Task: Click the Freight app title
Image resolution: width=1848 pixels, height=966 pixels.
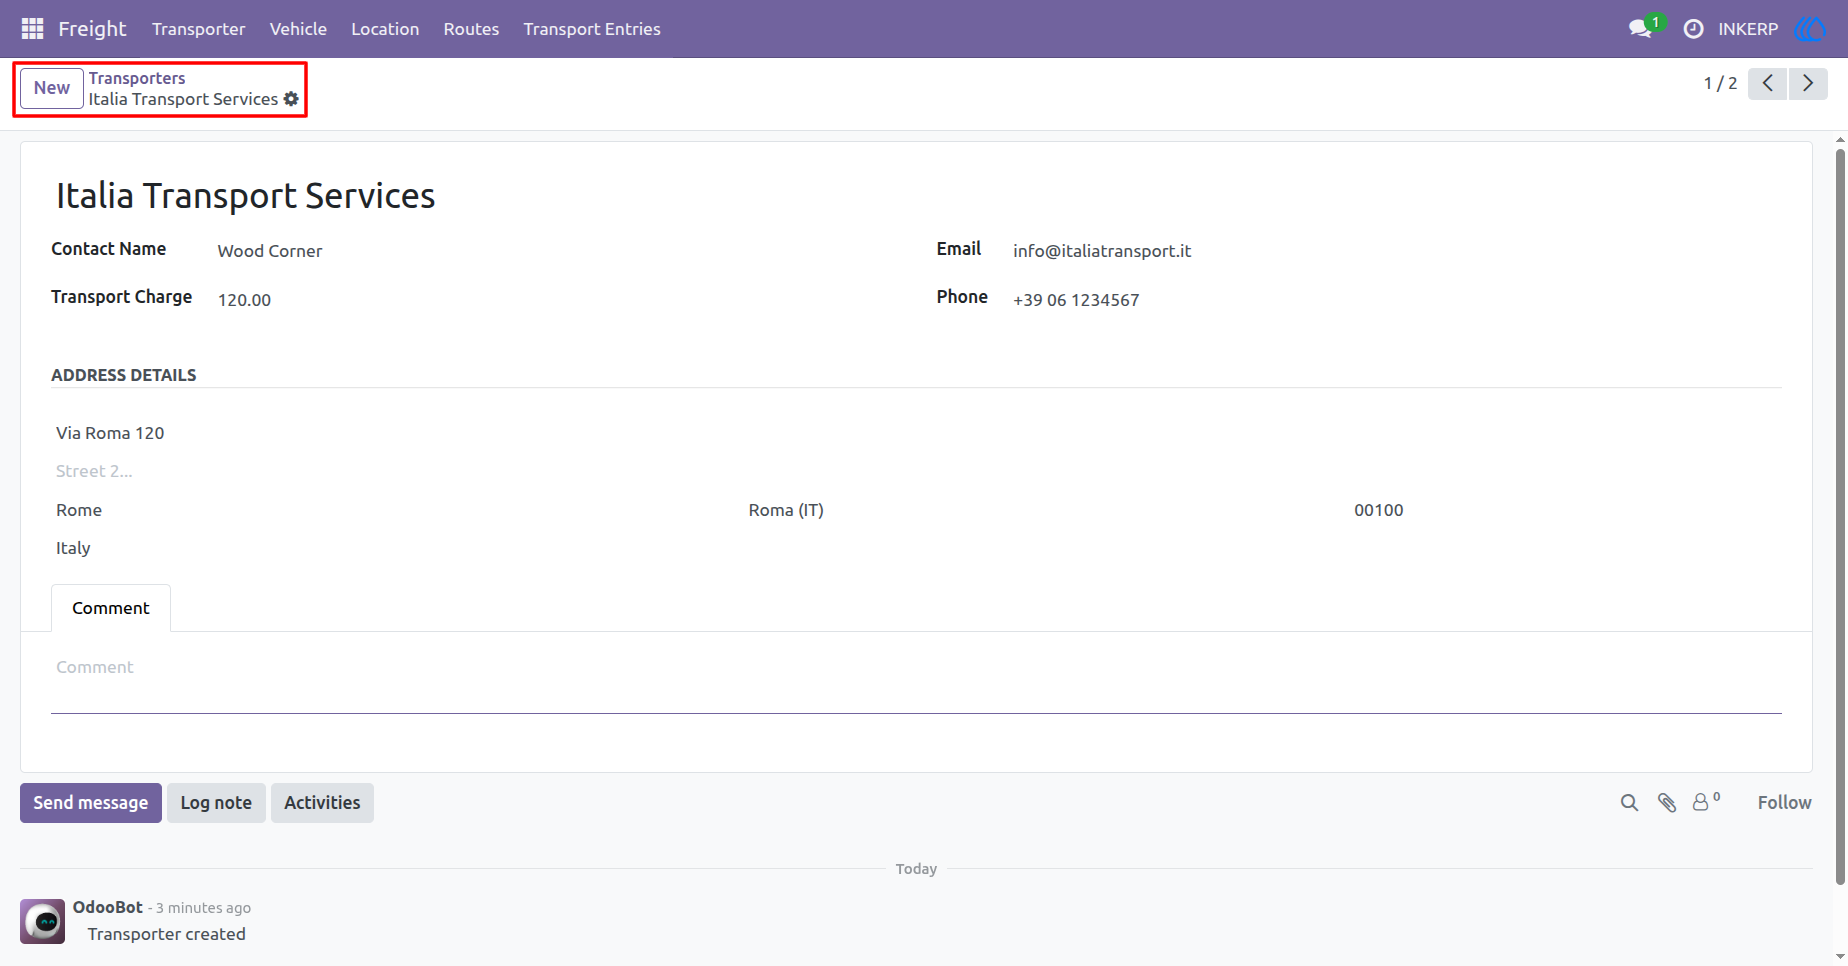Action: coord(92,29)
